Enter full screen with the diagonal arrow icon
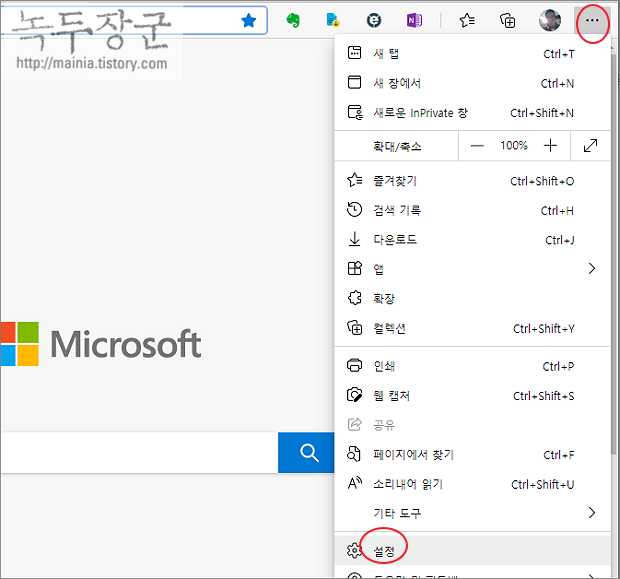Viewport: 620px width, 579px height. point(590,146)
